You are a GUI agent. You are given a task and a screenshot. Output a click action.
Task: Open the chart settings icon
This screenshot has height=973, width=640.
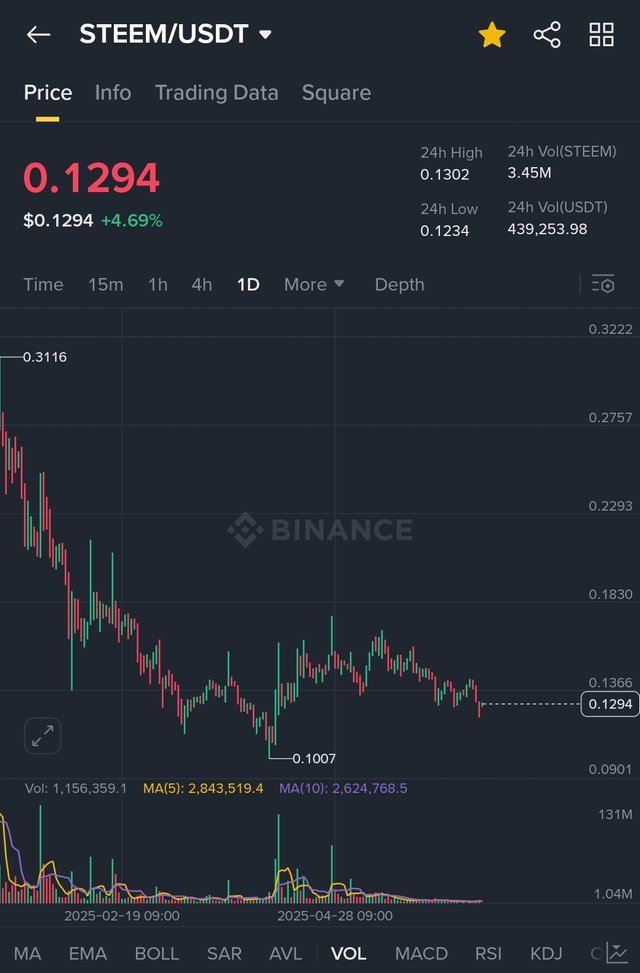pyautogui.click(x=603, y=284)
